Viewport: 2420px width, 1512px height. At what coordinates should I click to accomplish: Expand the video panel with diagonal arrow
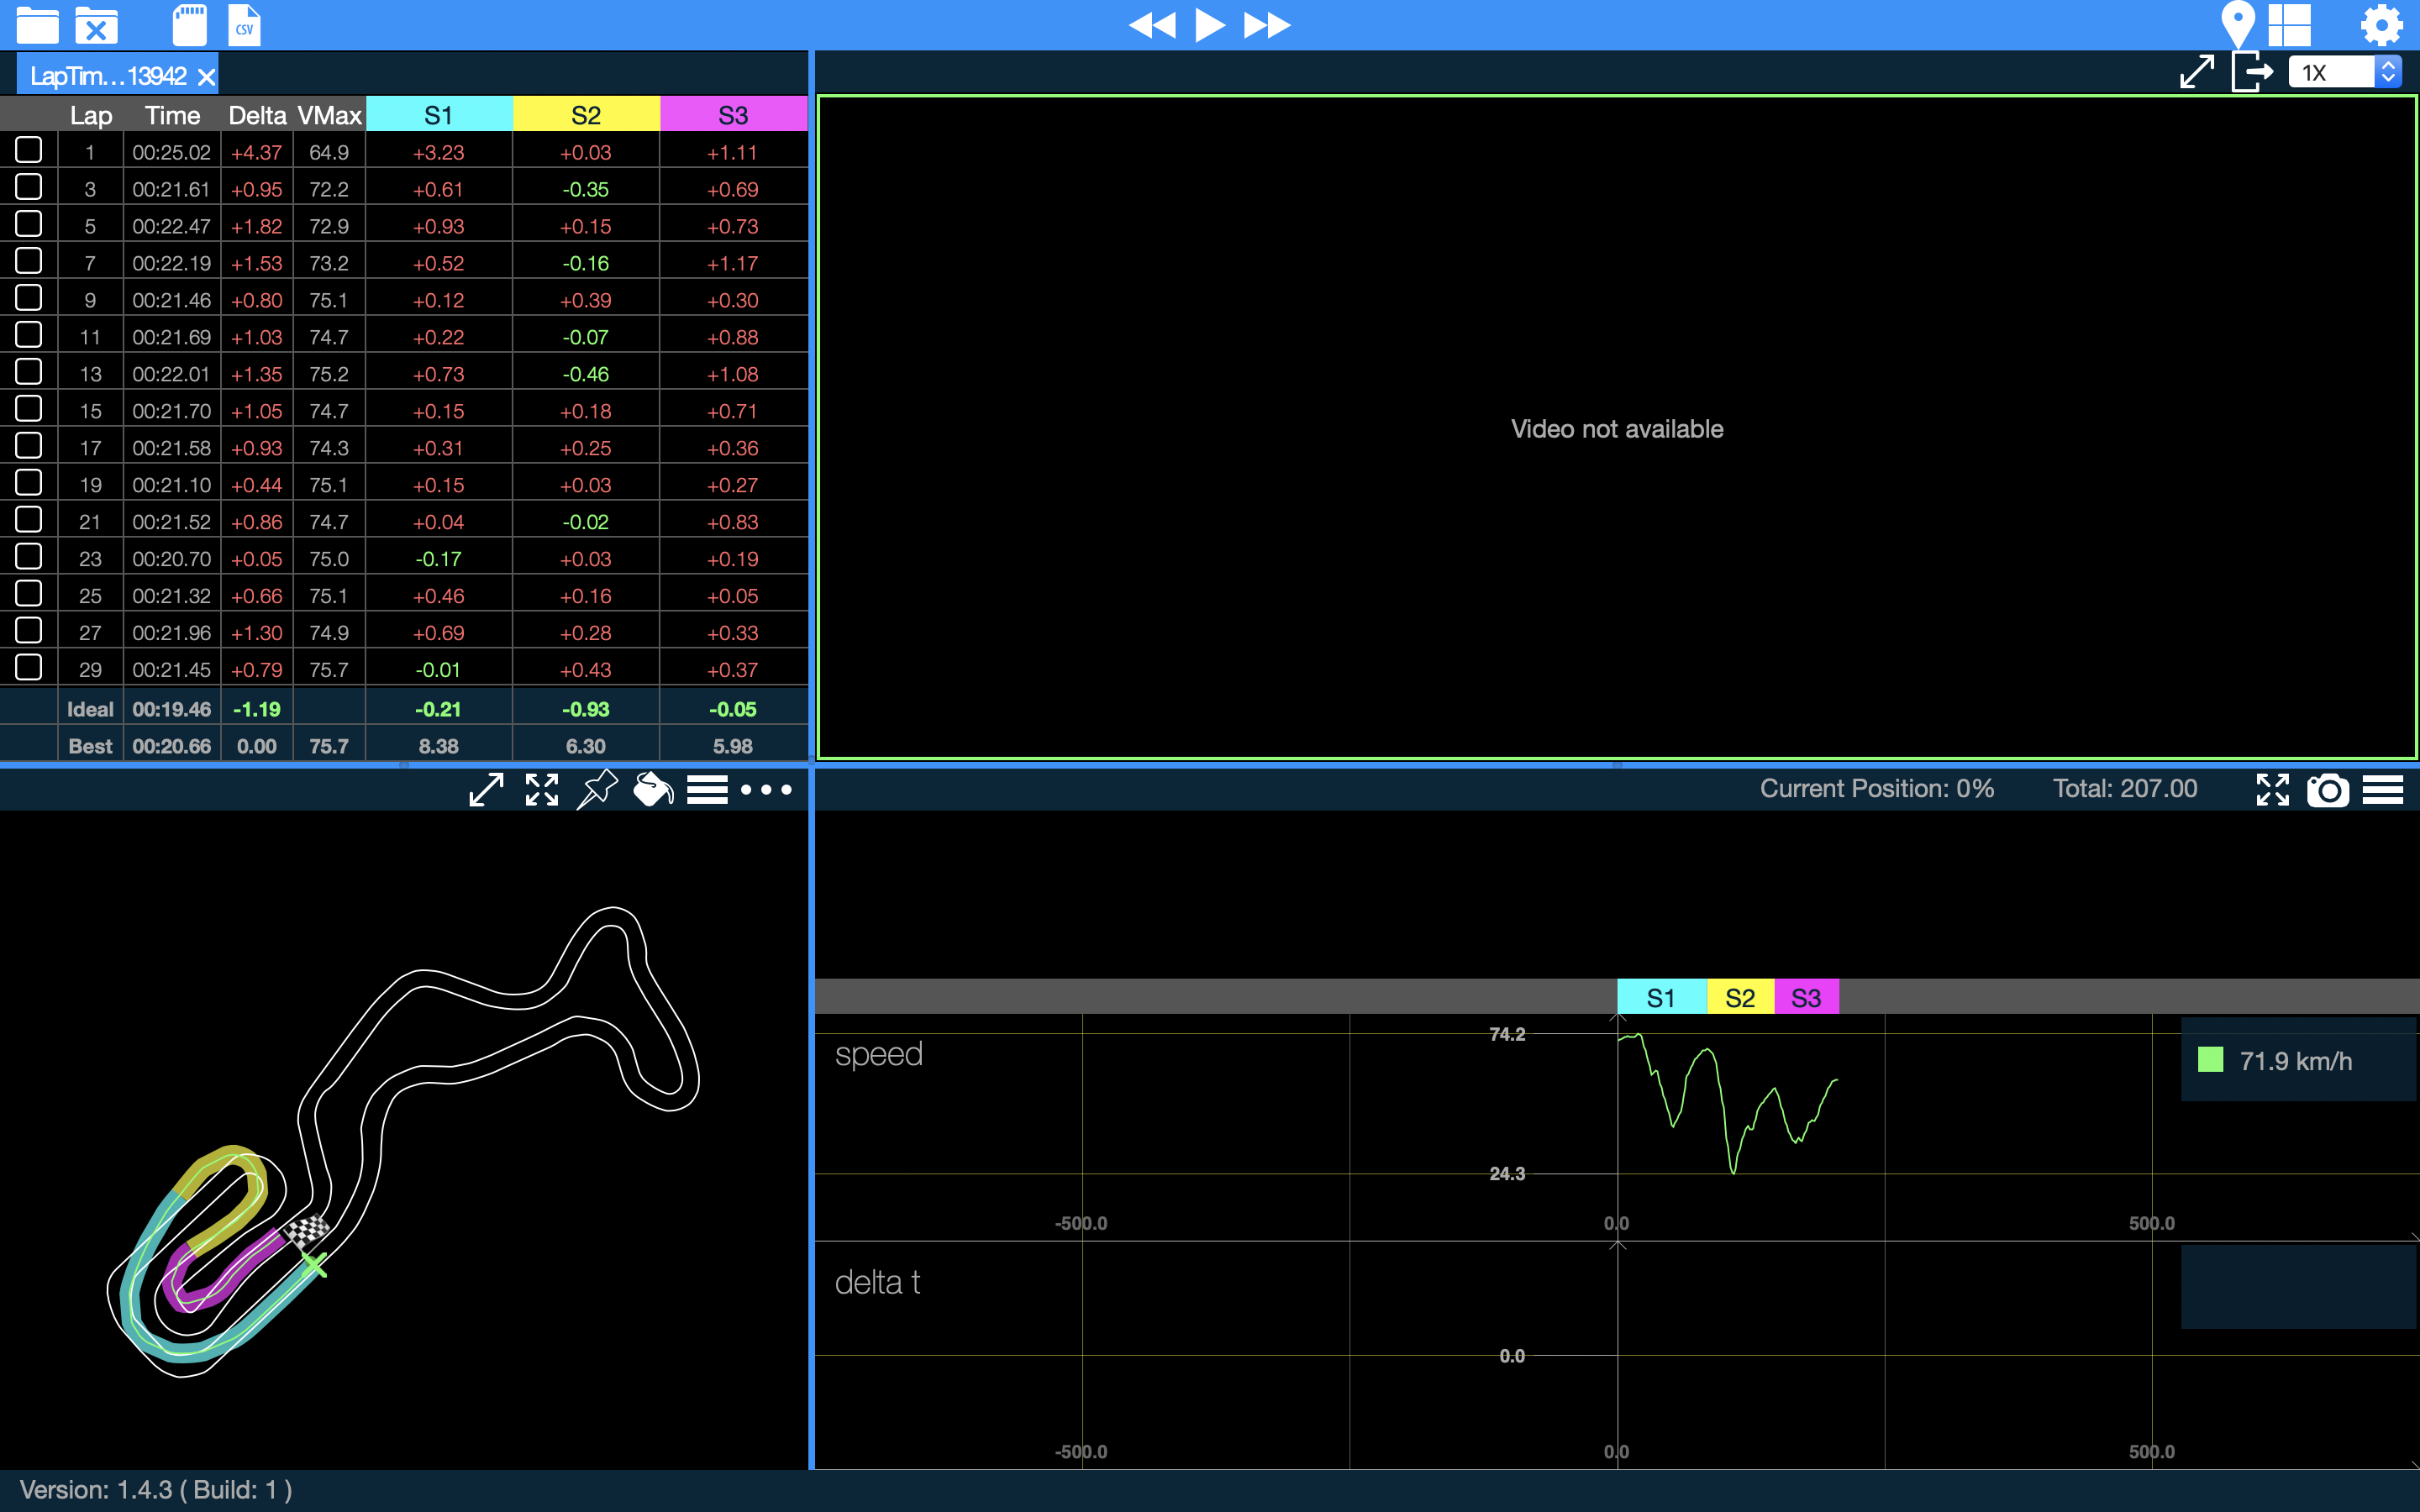click(2196, 72)
